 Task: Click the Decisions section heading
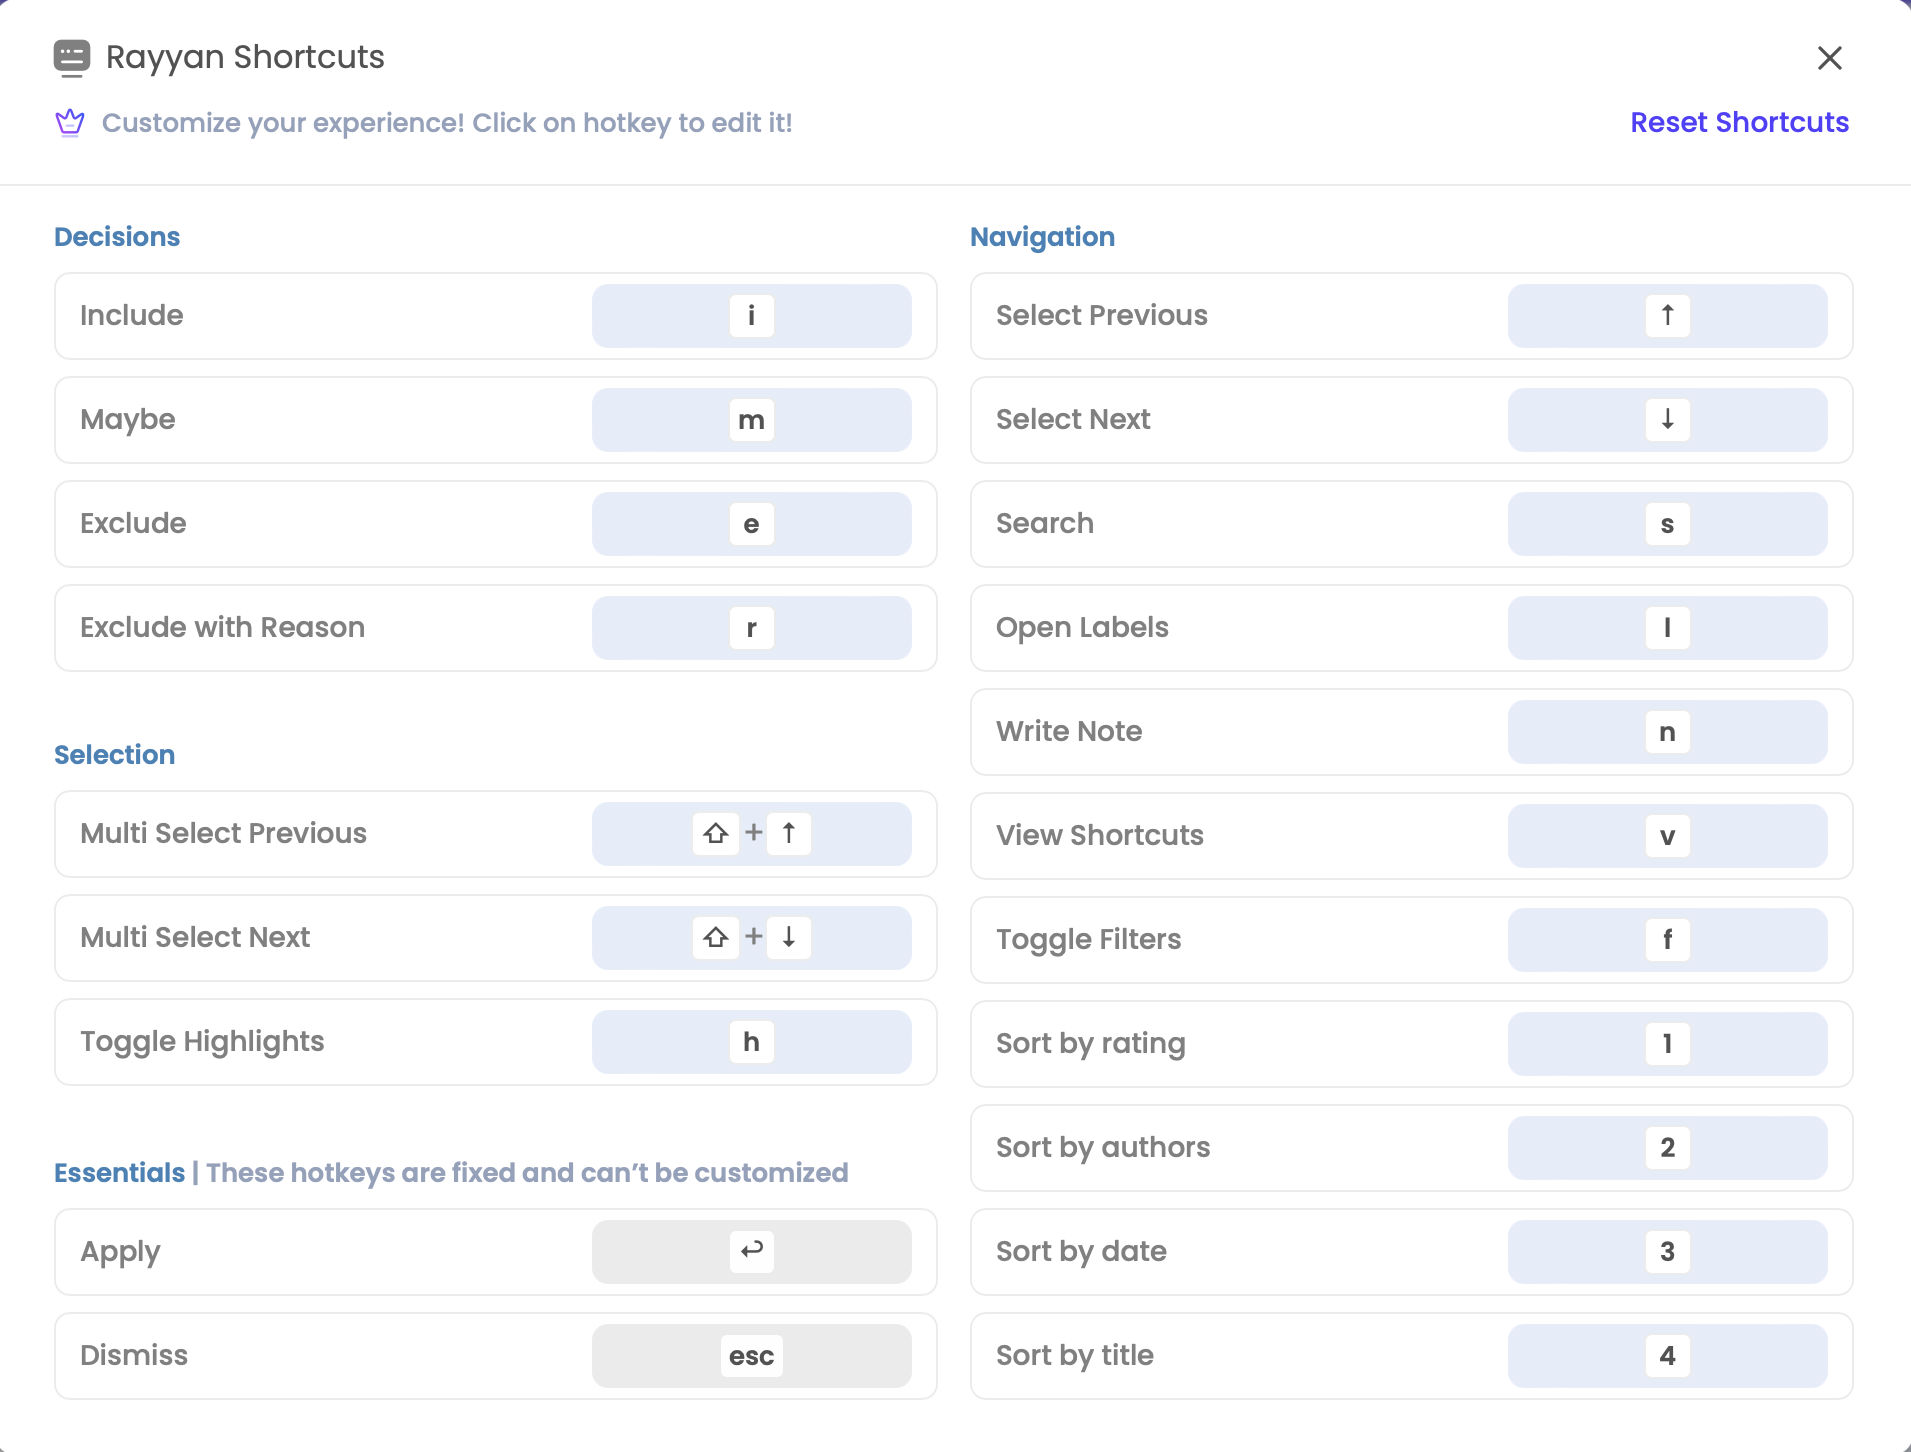coord(117,237)
